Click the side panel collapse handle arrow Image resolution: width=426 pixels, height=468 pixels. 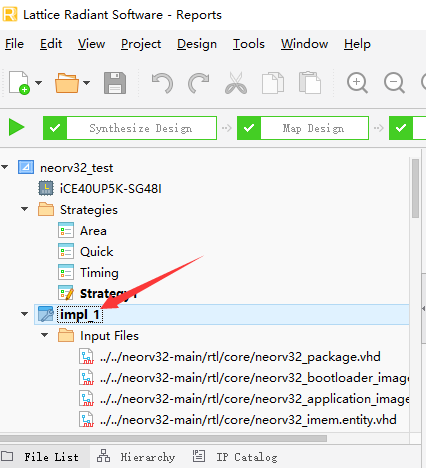tap(423, 309)
